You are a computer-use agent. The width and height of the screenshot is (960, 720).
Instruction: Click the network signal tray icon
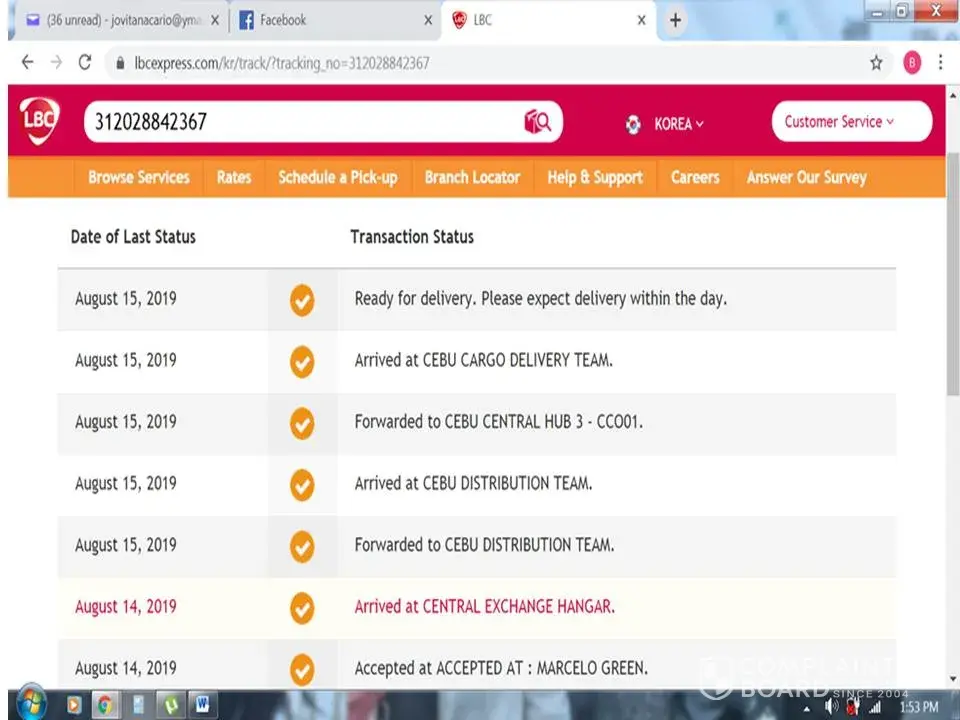tap(876, 708)
